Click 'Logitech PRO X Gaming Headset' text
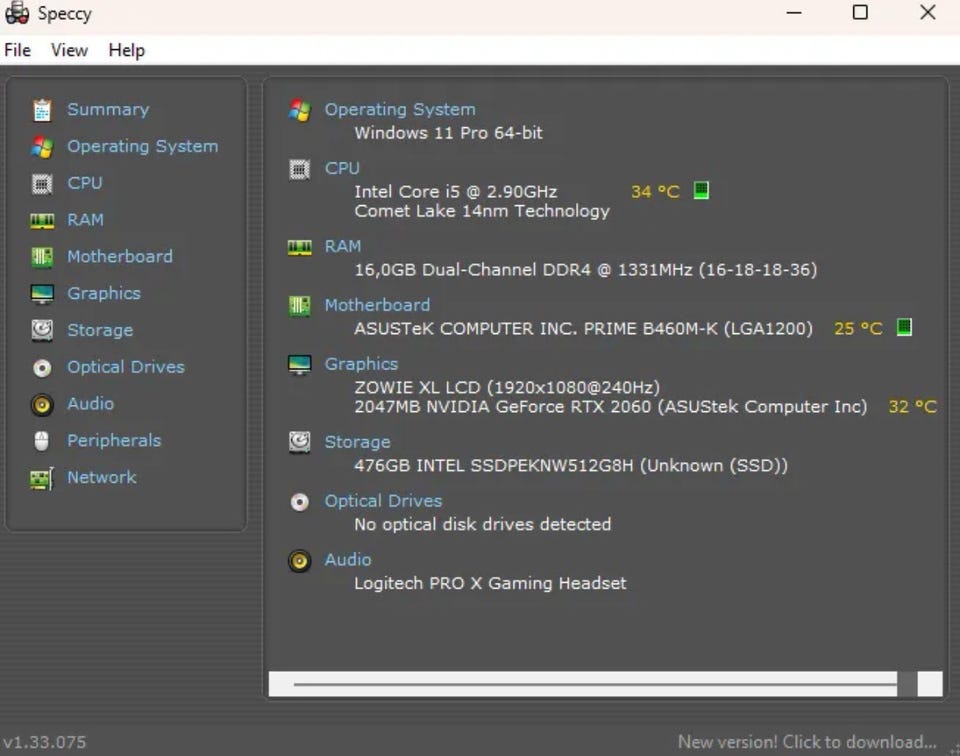This screenshot has height=756, width=960. pyautogui.click(x=490, y=583)
